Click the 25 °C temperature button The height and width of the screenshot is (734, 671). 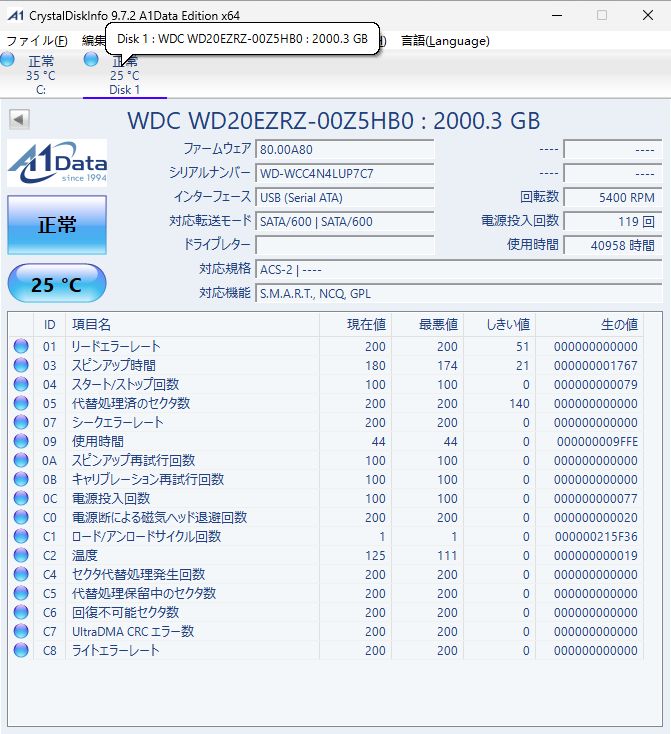[x=57, y=284]
